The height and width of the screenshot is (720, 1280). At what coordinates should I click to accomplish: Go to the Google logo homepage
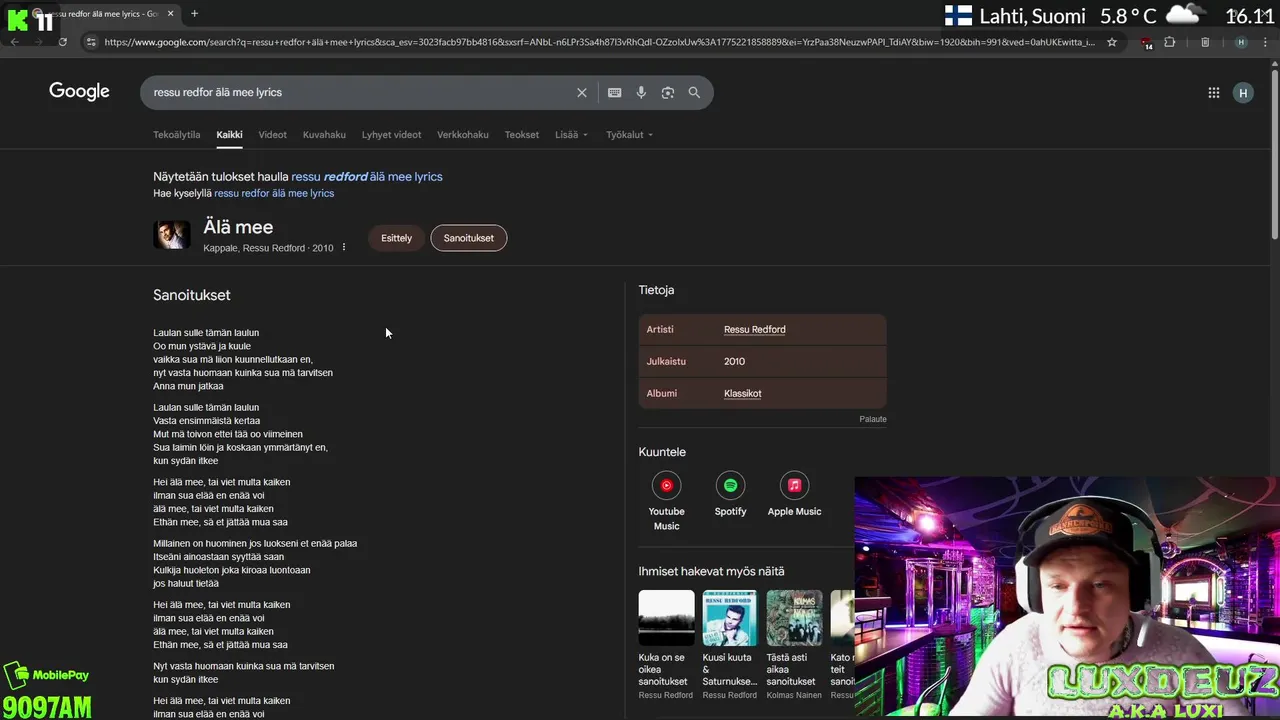point(79,92)
